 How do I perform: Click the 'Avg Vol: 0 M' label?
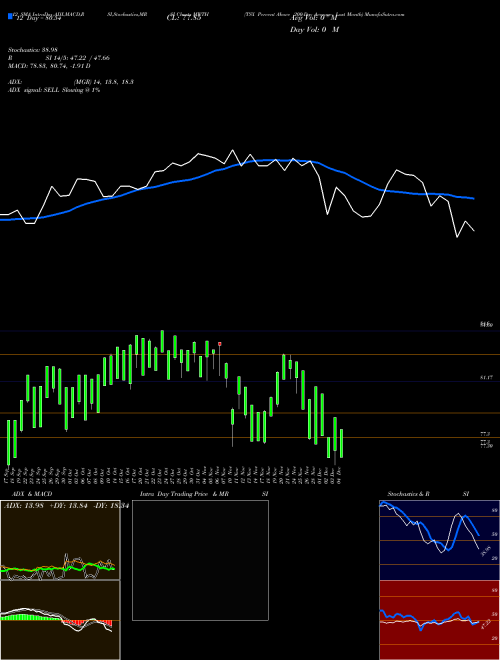point(314,18)
